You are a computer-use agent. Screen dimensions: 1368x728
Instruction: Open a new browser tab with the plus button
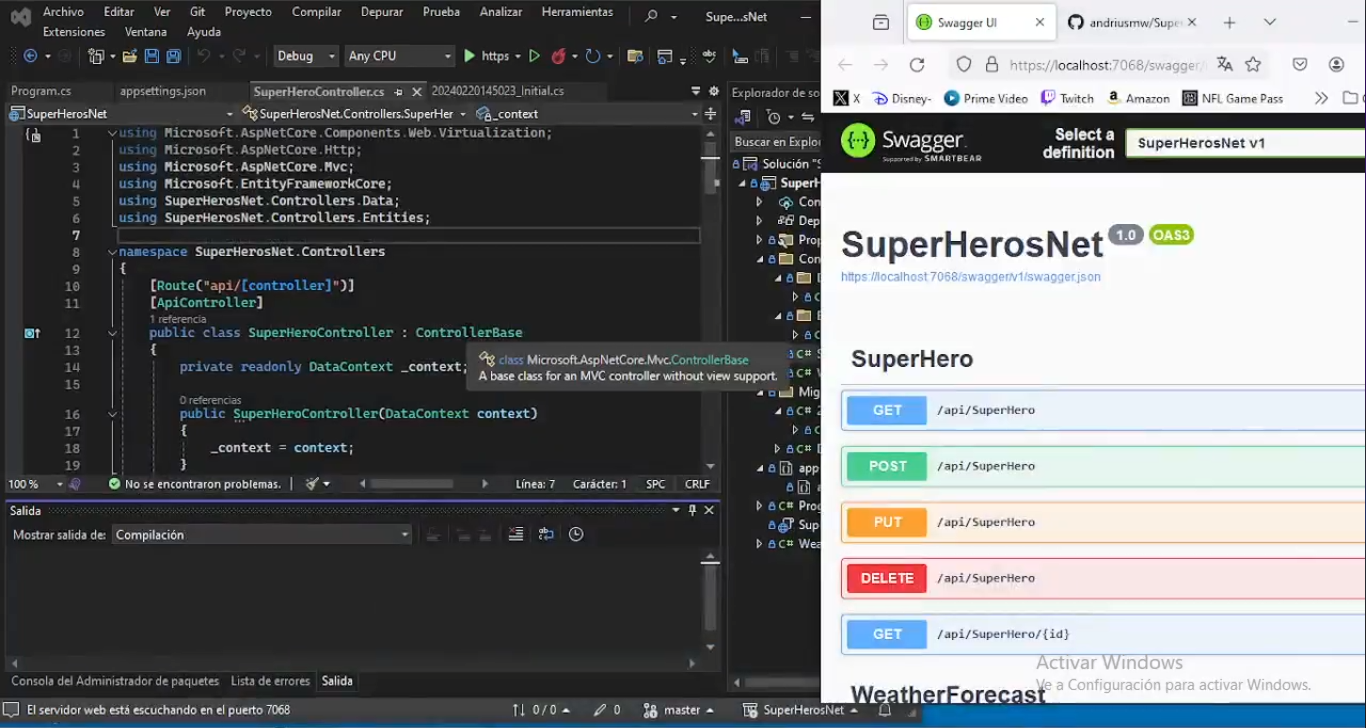(x=1230, y=22)
